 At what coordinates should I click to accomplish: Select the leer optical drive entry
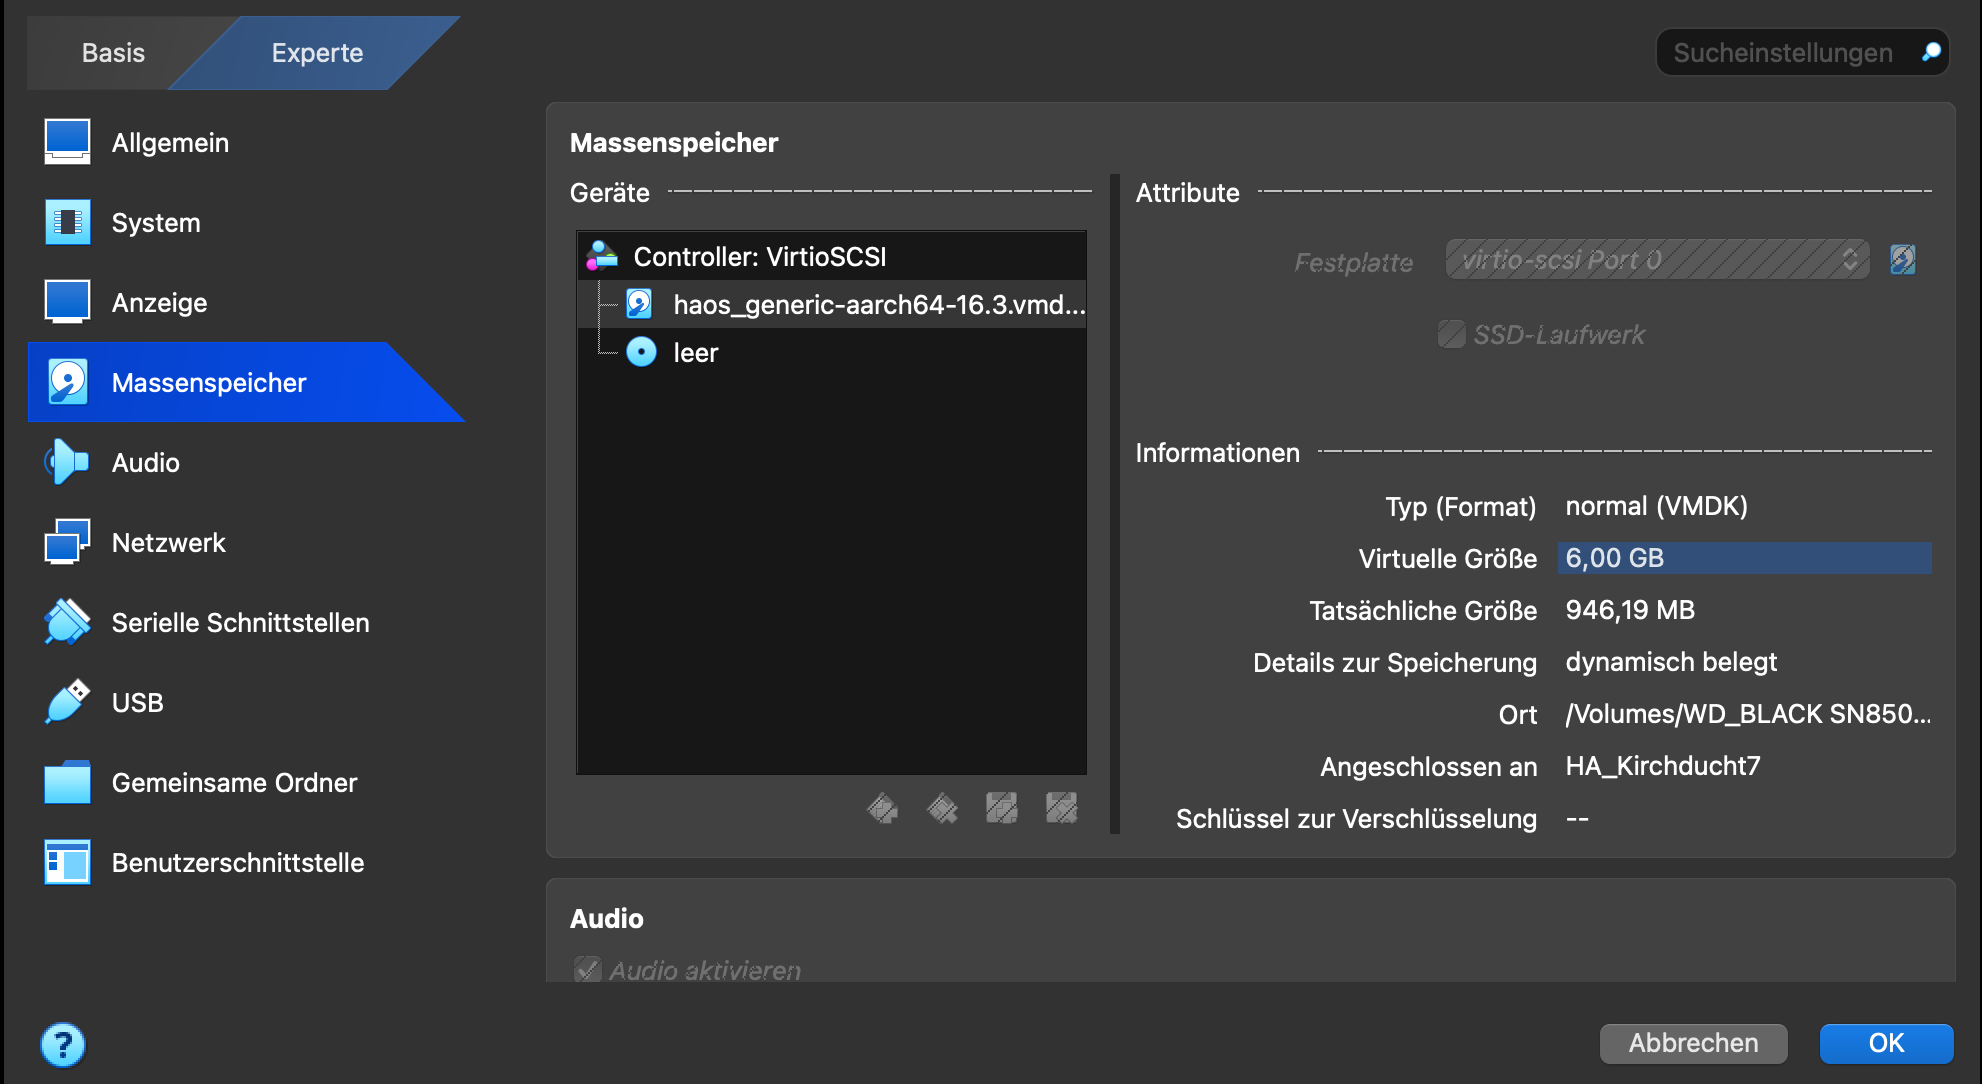695,353
